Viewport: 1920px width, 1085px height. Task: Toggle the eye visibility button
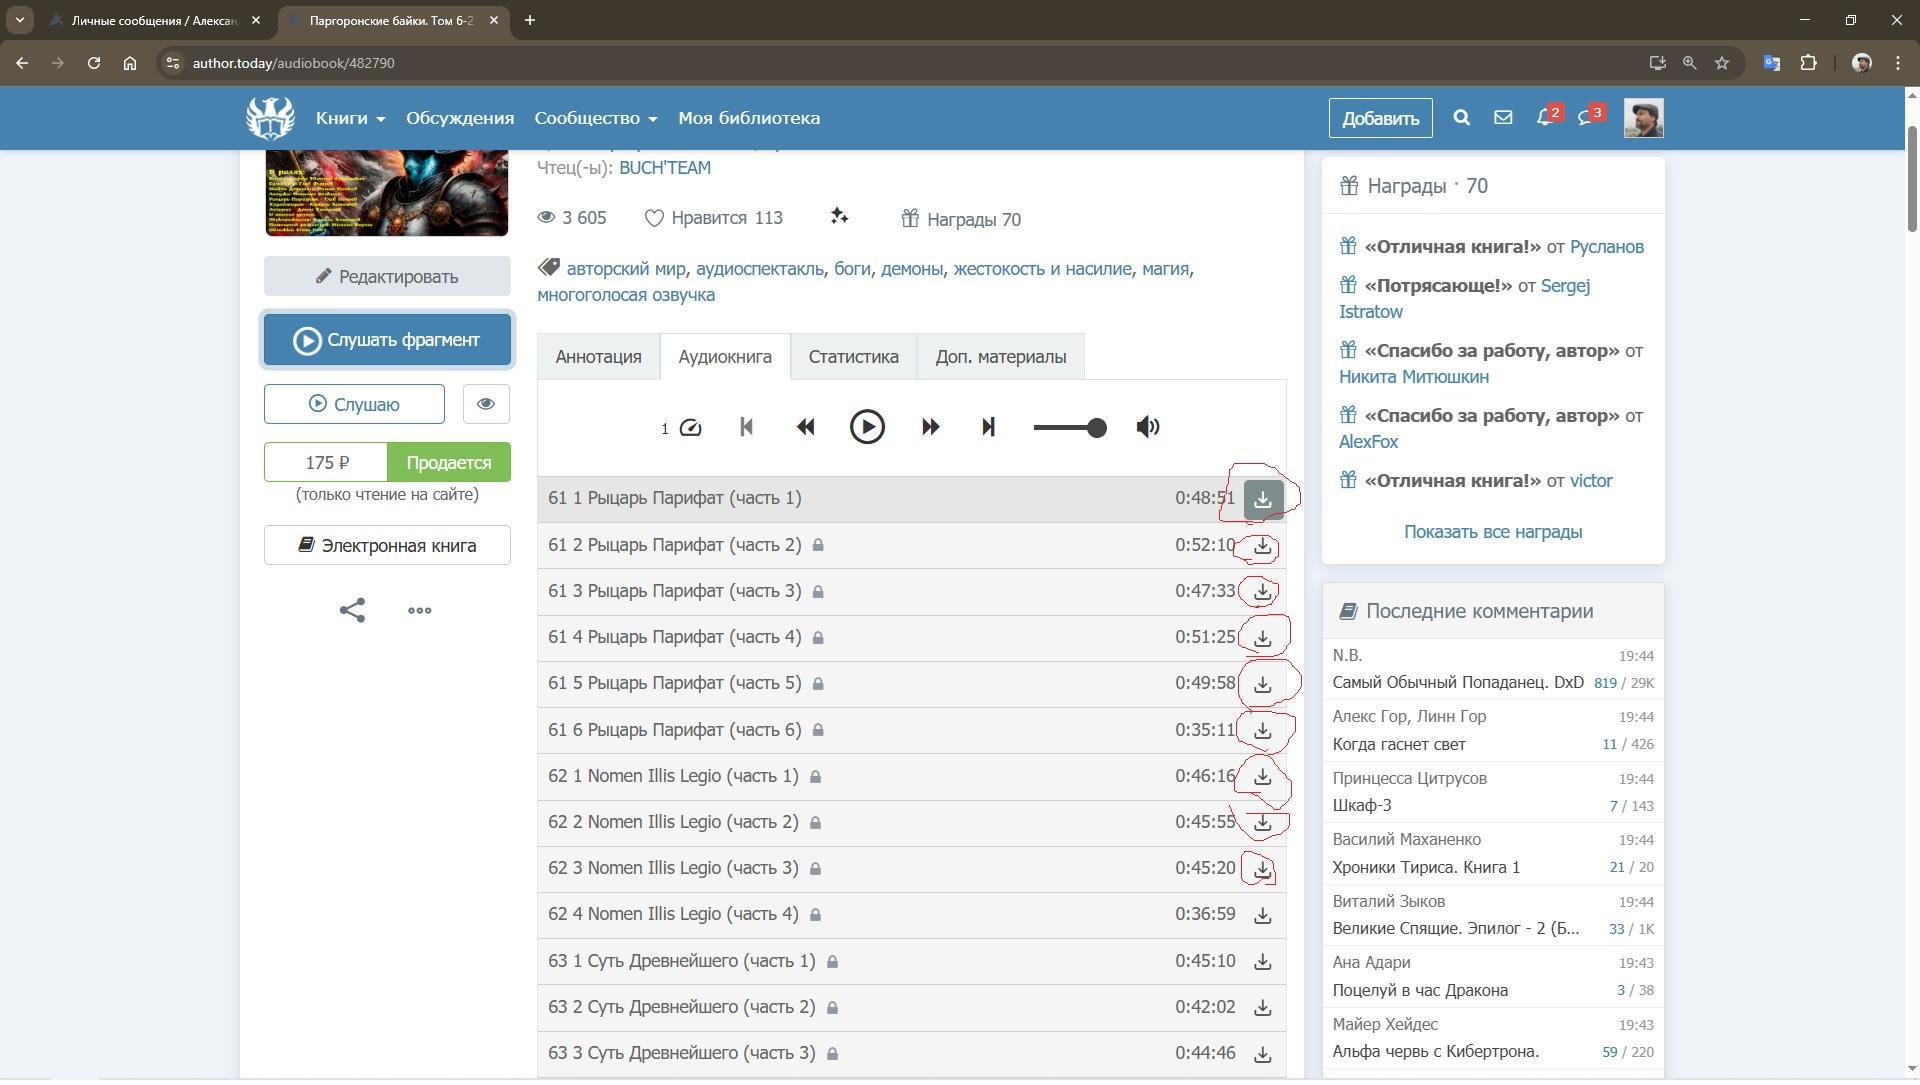486,405
